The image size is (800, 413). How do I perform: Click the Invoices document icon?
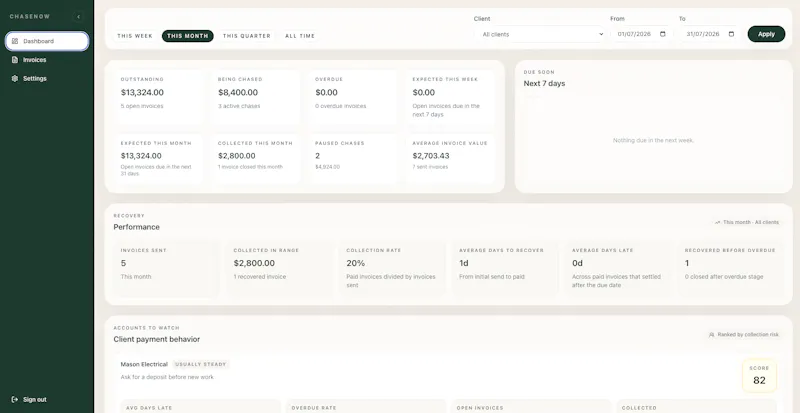[15, 60]
